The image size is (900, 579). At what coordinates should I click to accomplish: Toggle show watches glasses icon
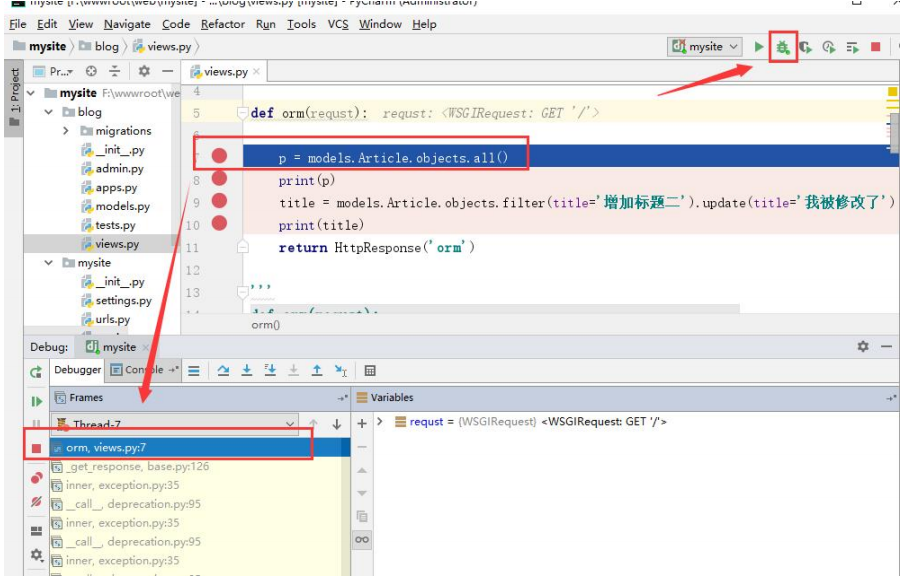[x=362, y=539]
